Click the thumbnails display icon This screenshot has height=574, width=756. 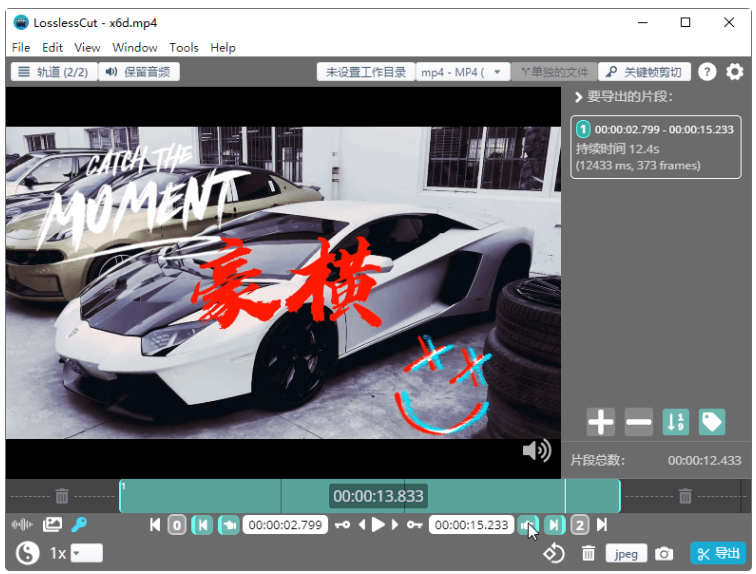(52, 524)
